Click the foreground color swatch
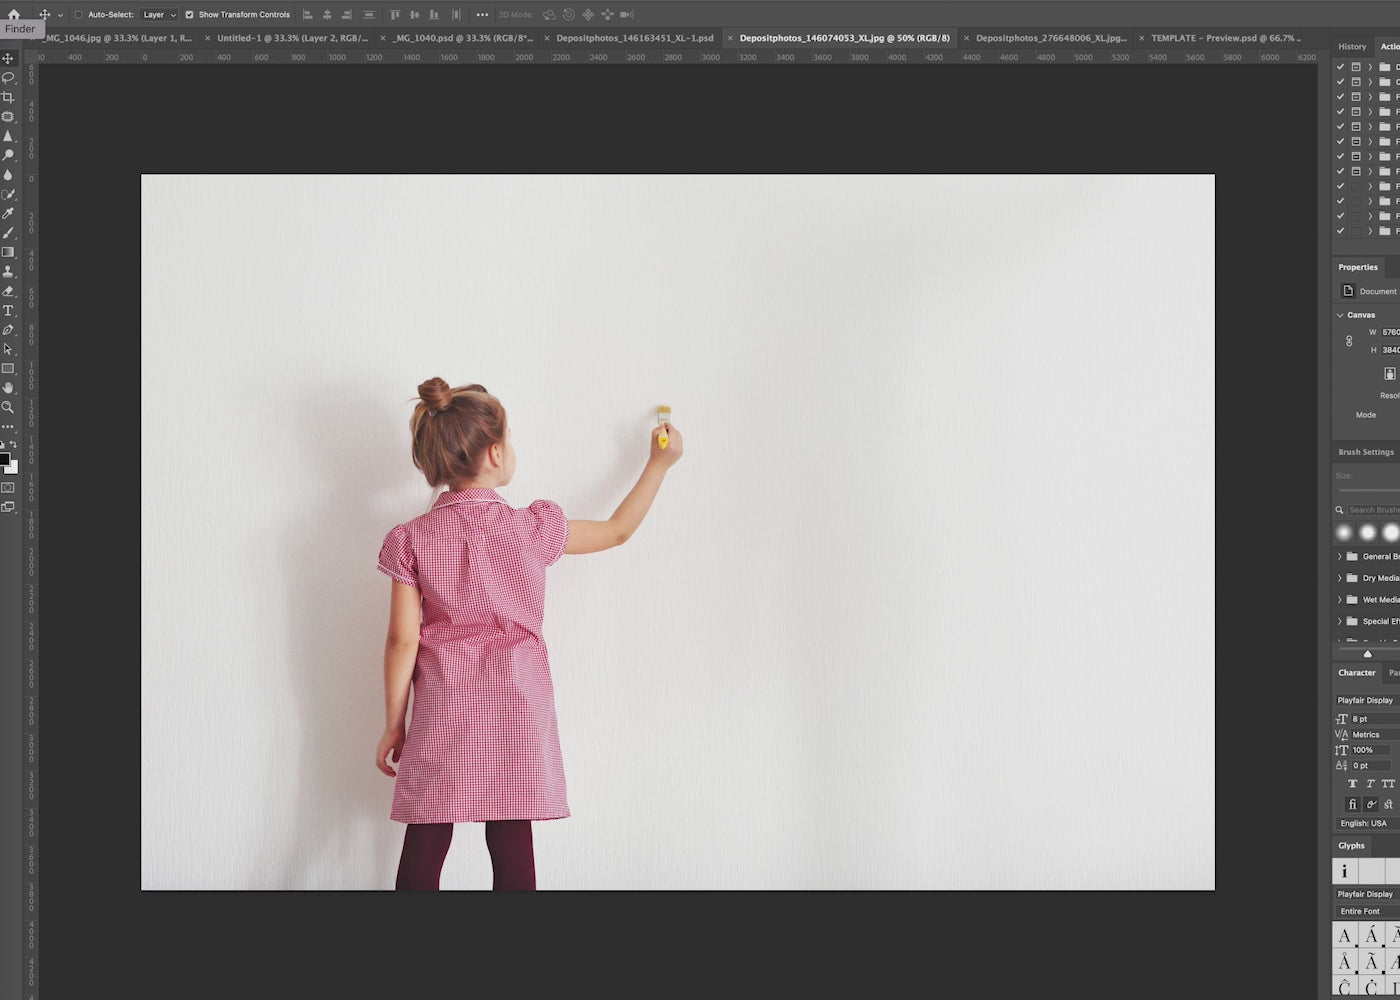Image resolution: width=1400 pixels, height=1000 pixels. (4, 460)
